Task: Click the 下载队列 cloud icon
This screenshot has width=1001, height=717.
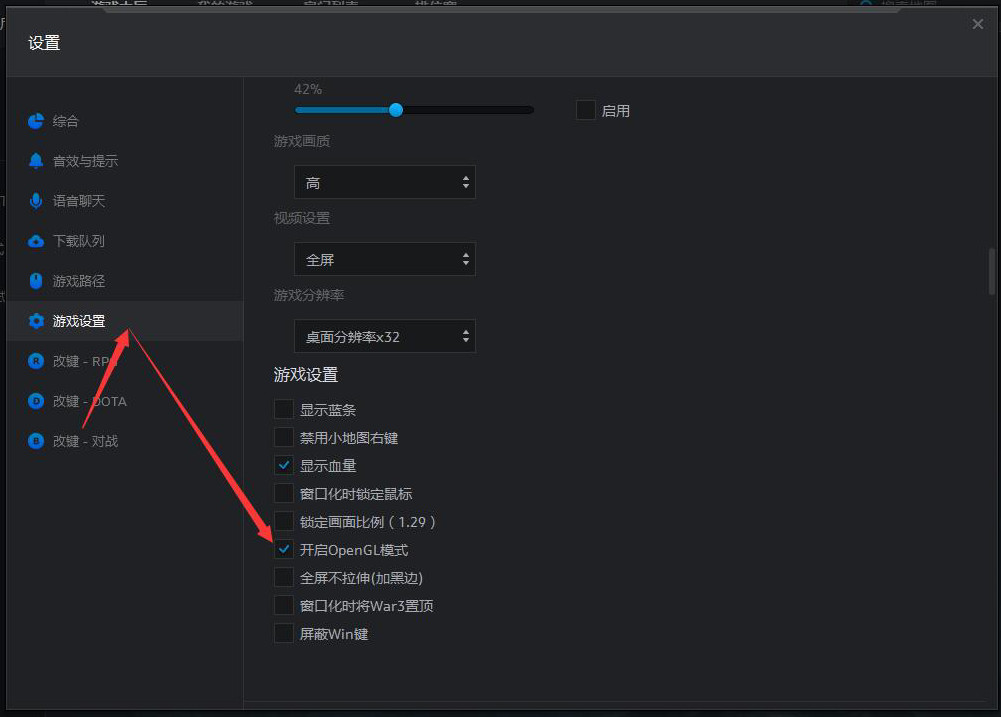Action: point(36,241)
